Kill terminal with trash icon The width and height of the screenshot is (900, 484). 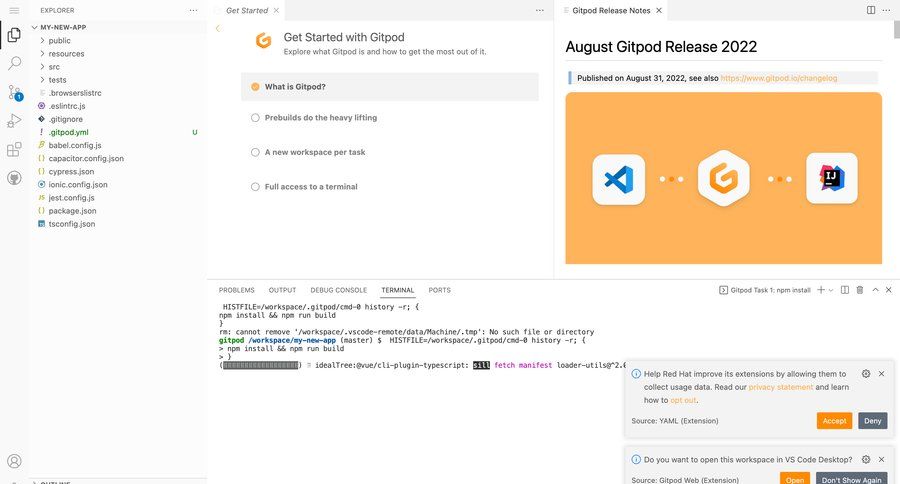(860, 290)
